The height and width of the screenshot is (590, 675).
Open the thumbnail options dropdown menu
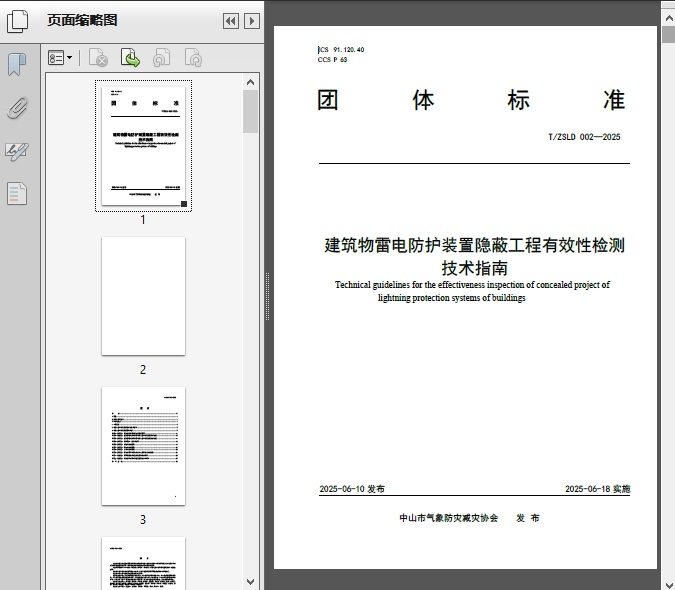pos(60,57)
